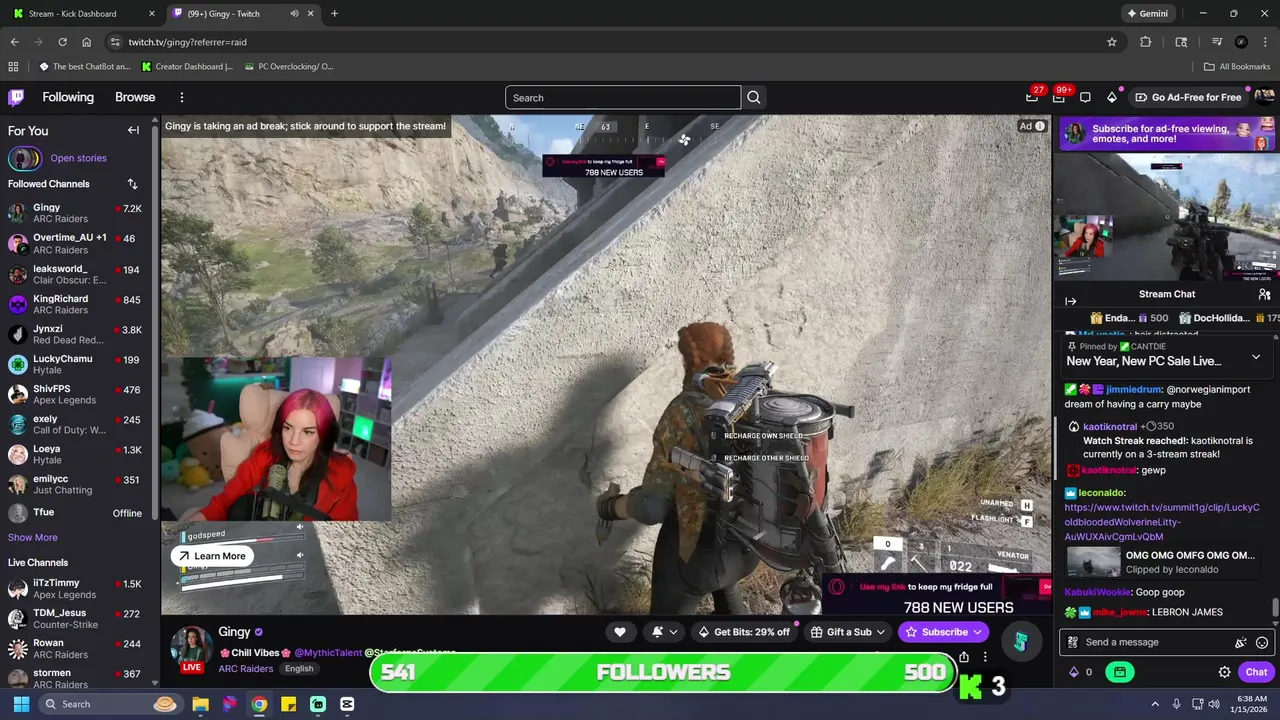Open the three-dot More menu beside Browse

(182, 97)
